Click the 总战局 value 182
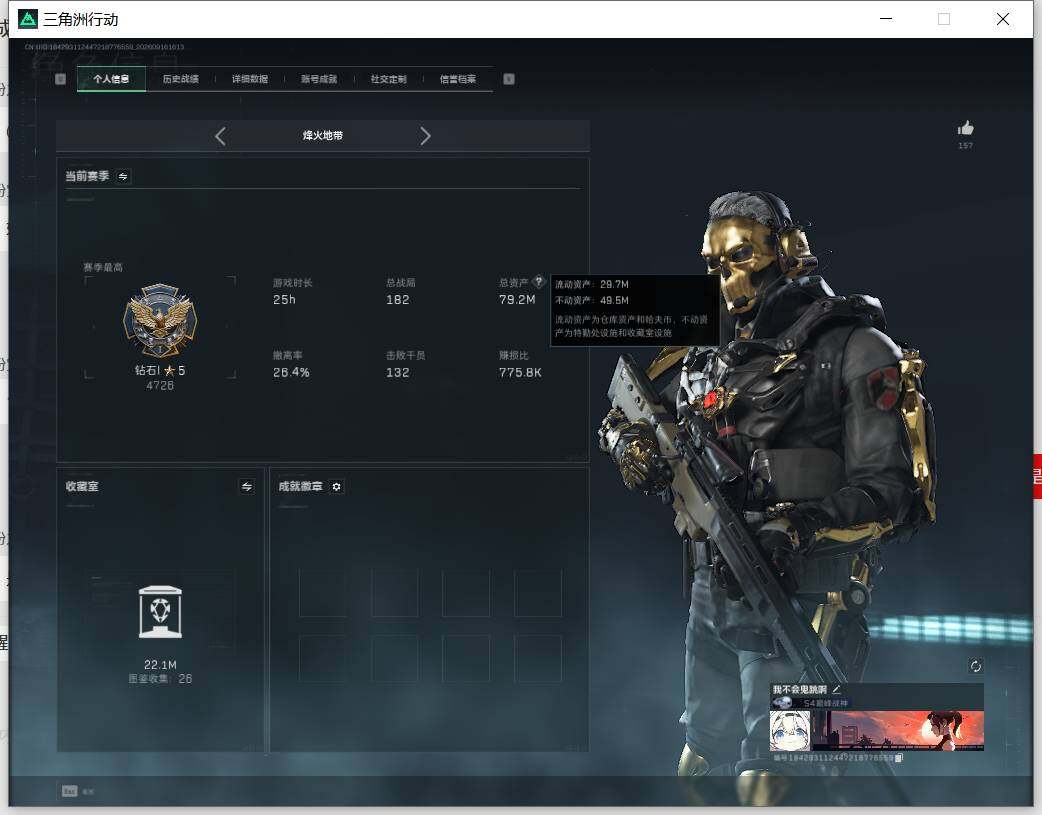The image size is (1042, 815). pos(397,300)
